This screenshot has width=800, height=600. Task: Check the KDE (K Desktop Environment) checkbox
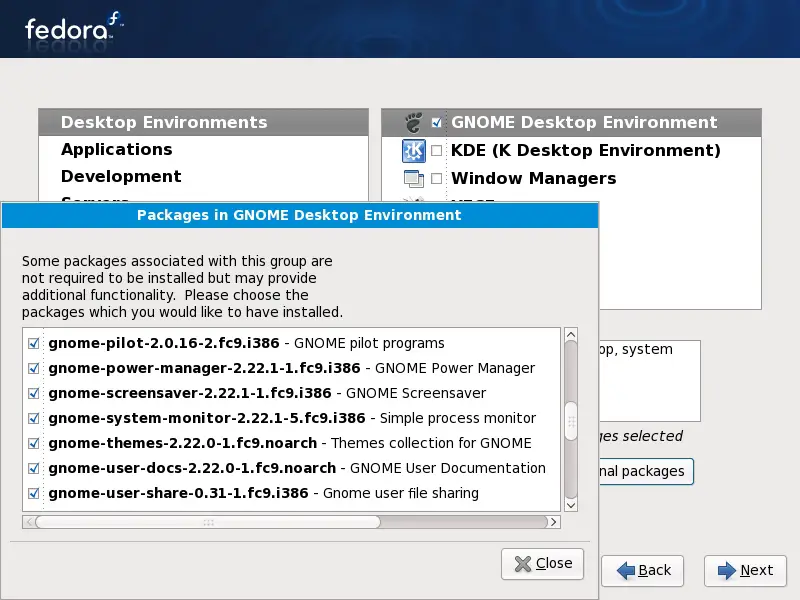pos(436,151)
